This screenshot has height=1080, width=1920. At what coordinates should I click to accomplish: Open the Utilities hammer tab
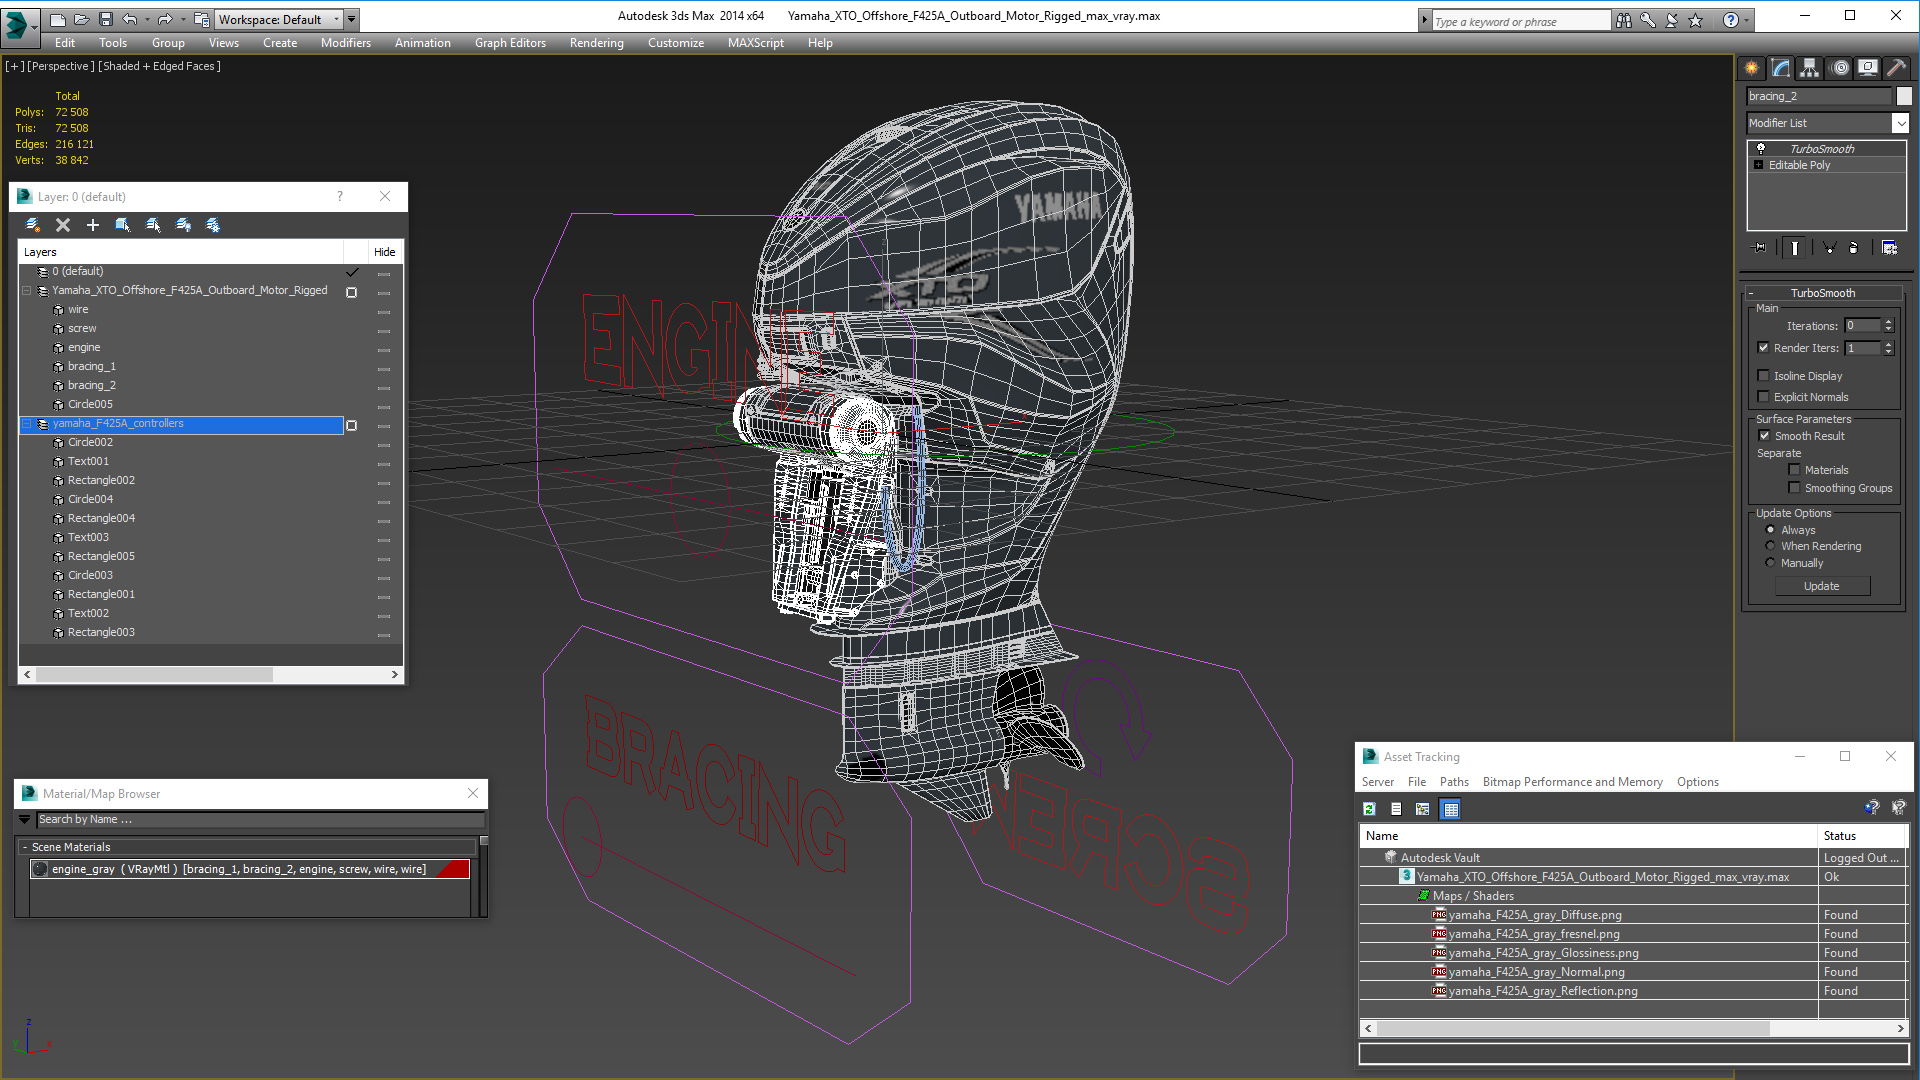pyautogui.click(x=1896, y=68)
